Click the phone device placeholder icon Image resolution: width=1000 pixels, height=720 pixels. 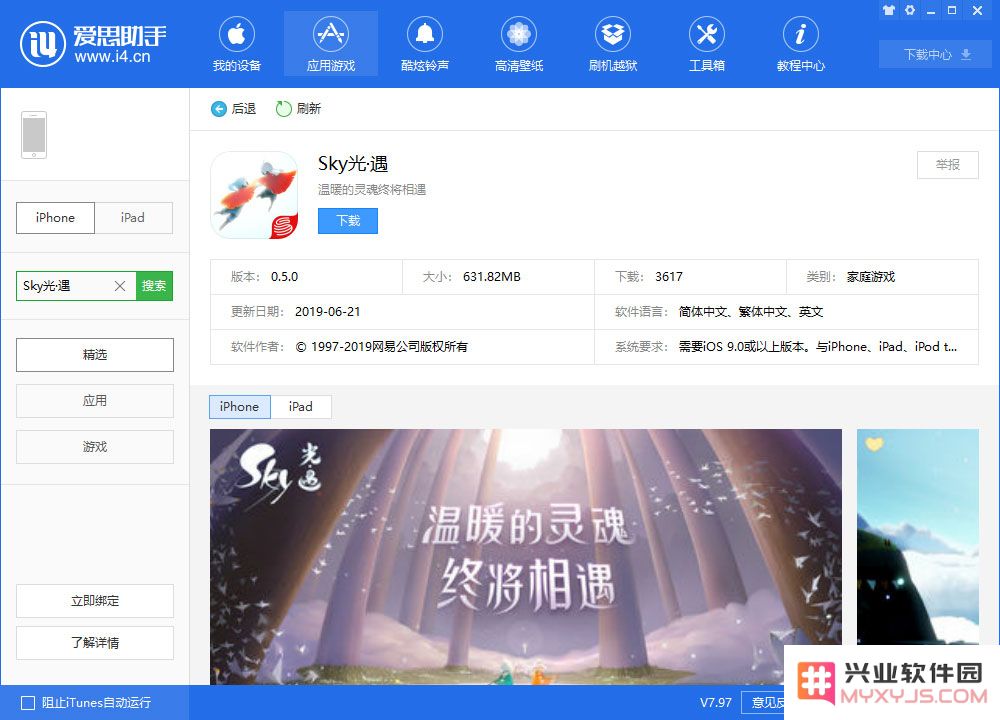click(34, 135)
